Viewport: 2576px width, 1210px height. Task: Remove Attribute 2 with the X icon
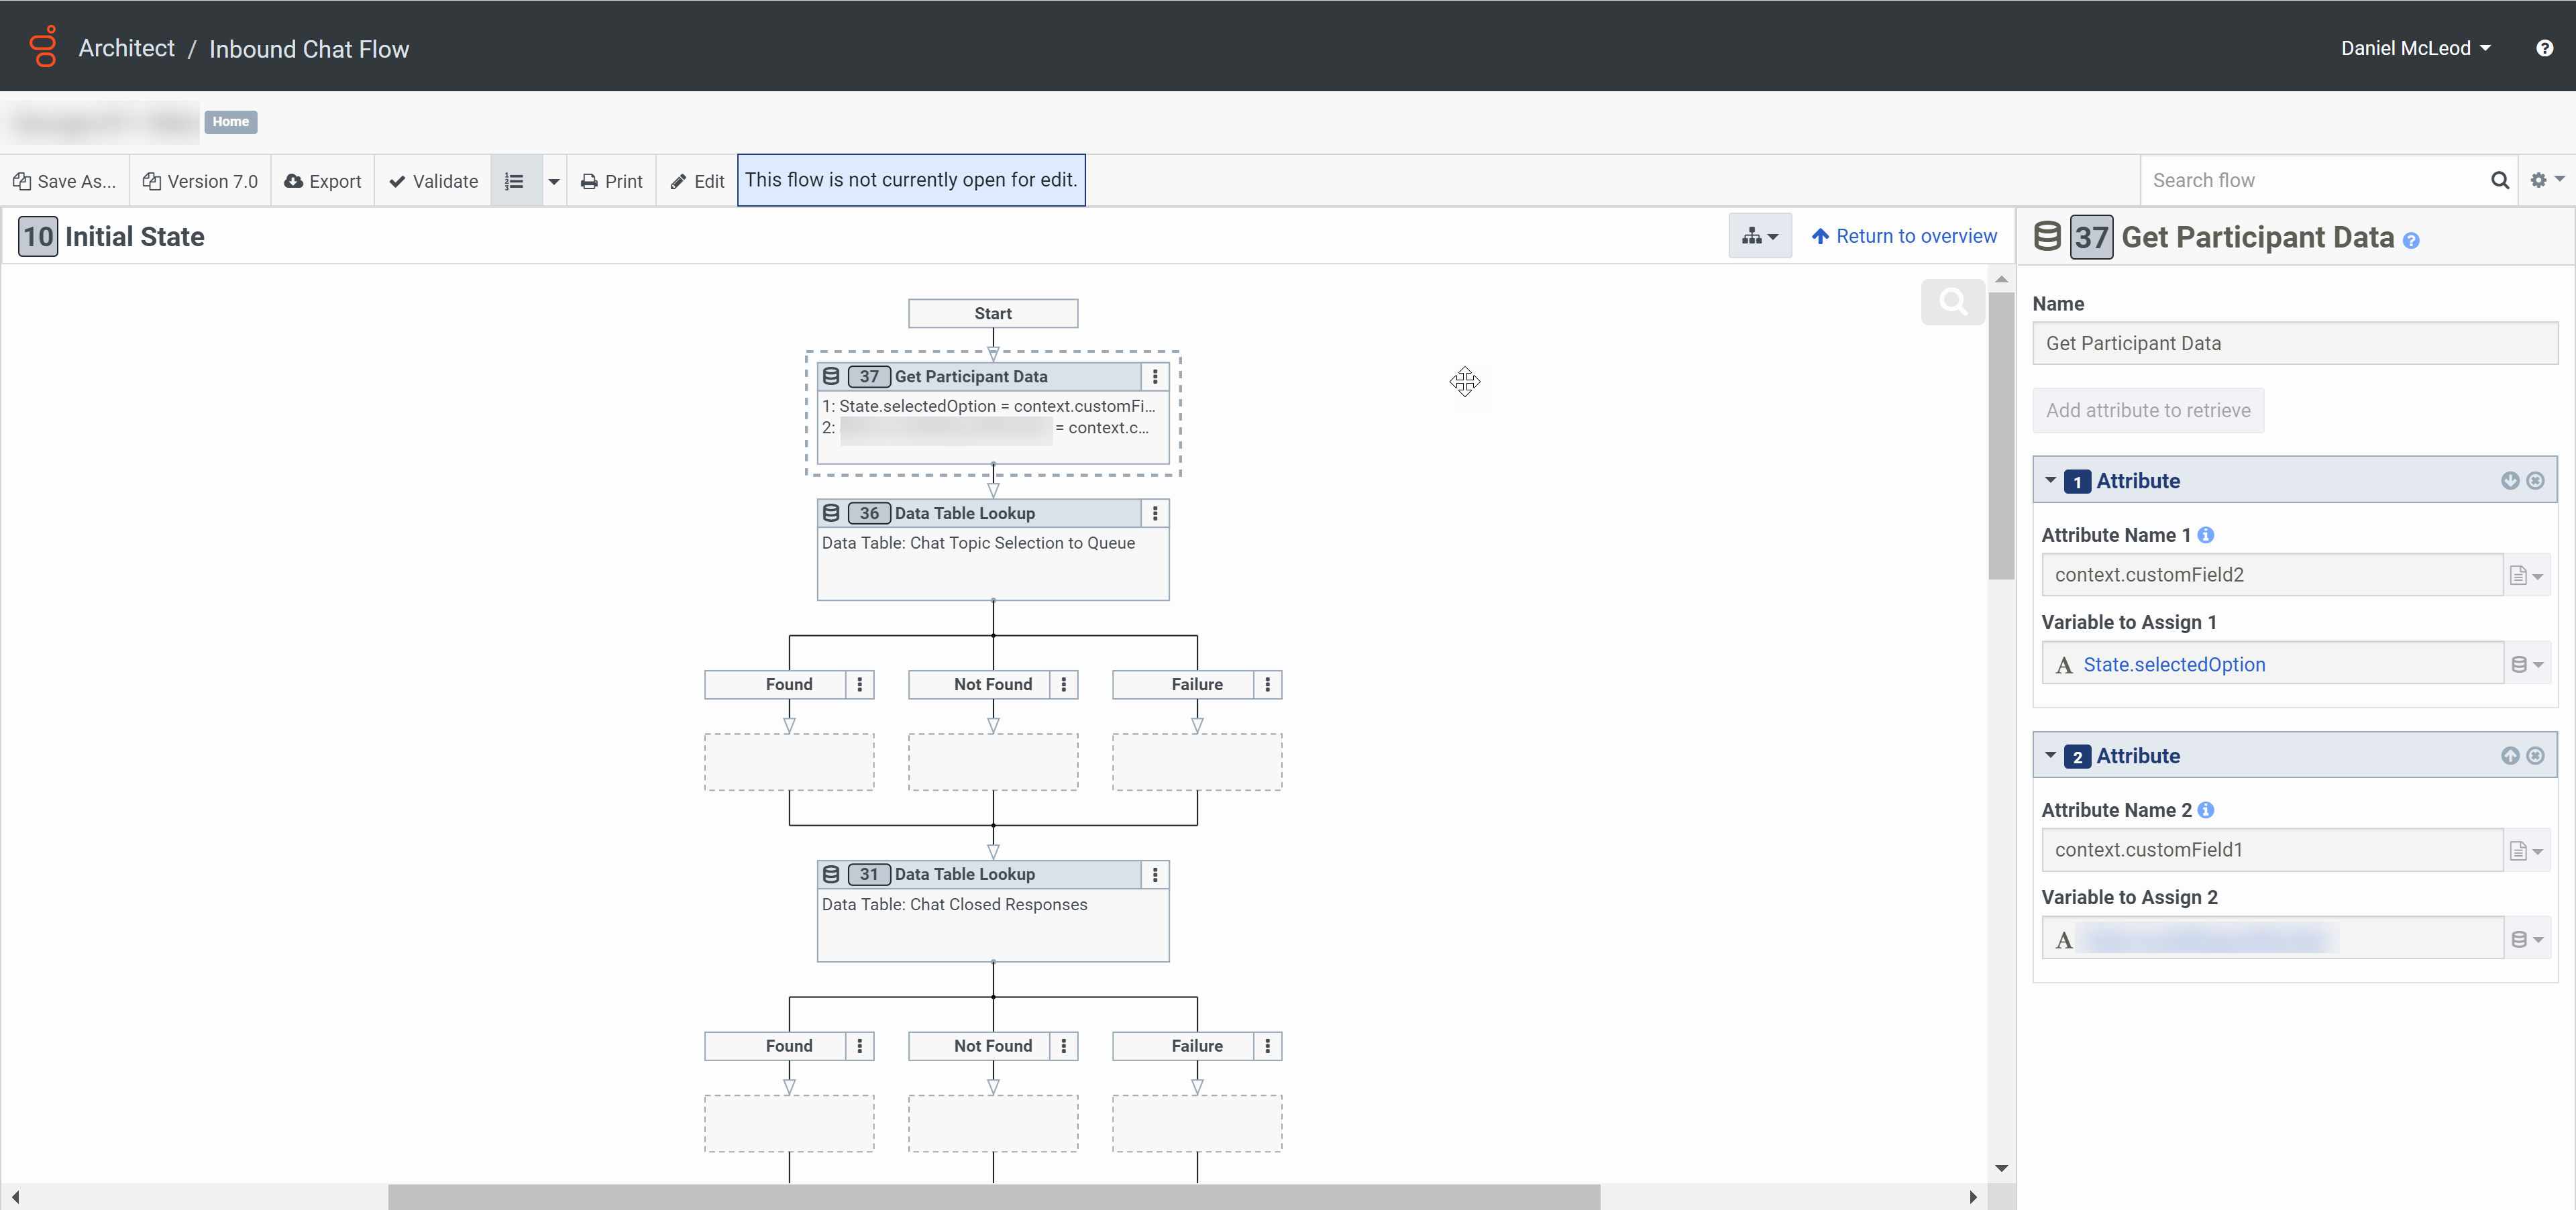(x=2535, y=756)
